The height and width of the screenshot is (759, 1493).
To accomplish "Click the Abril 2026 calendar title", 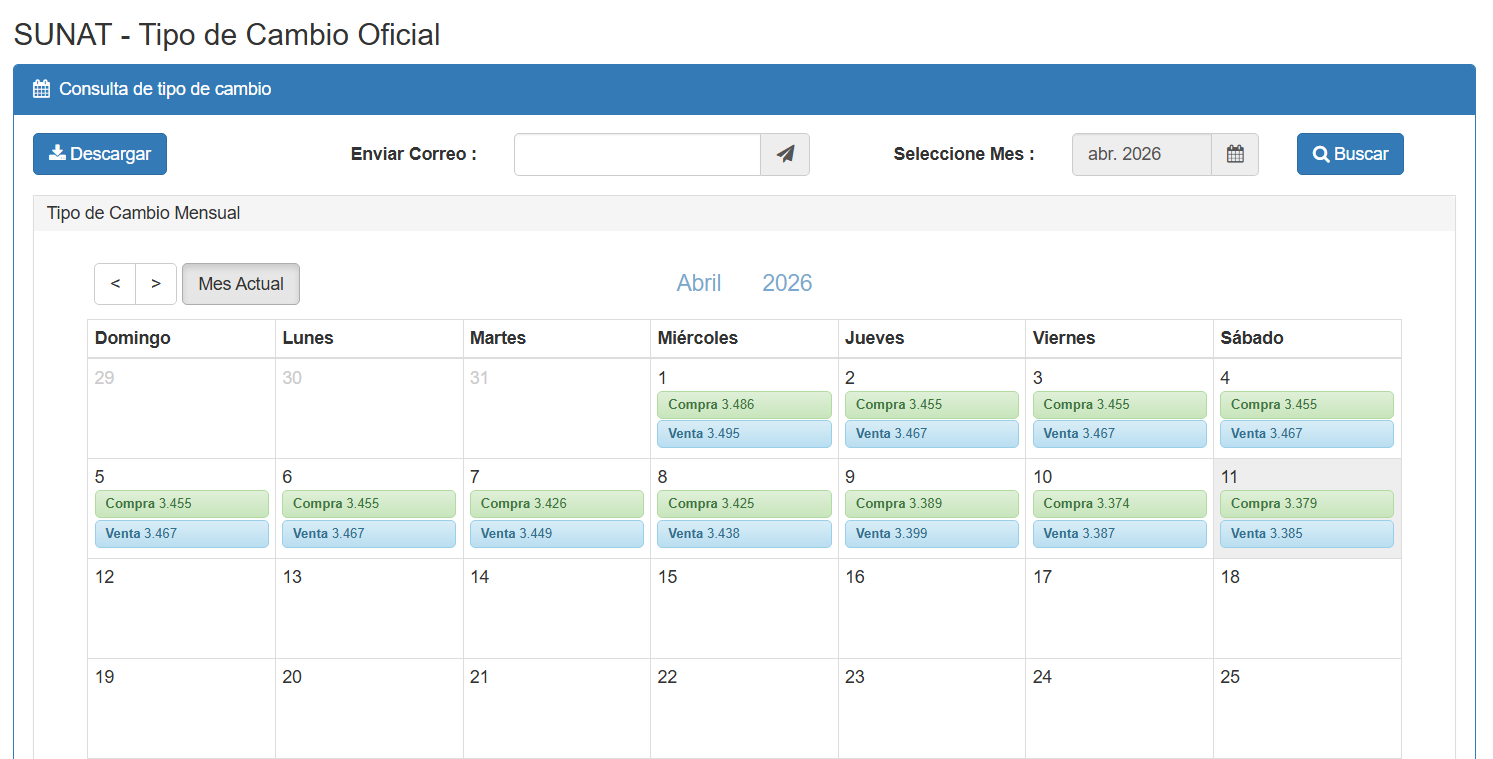I will click(x=744, y=283).
